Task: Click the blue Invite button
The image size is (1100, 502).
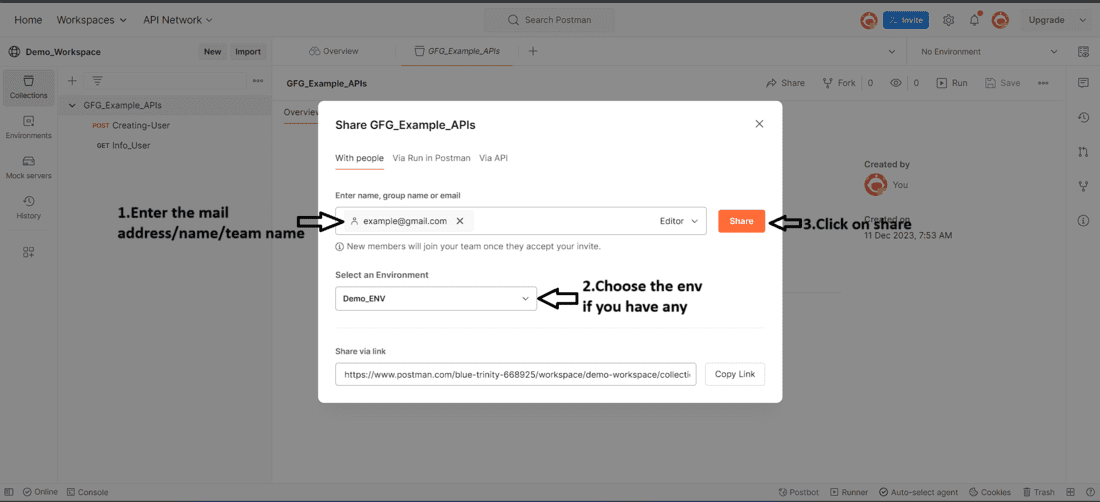Action: pyautogui.click(x=906, y=20)
